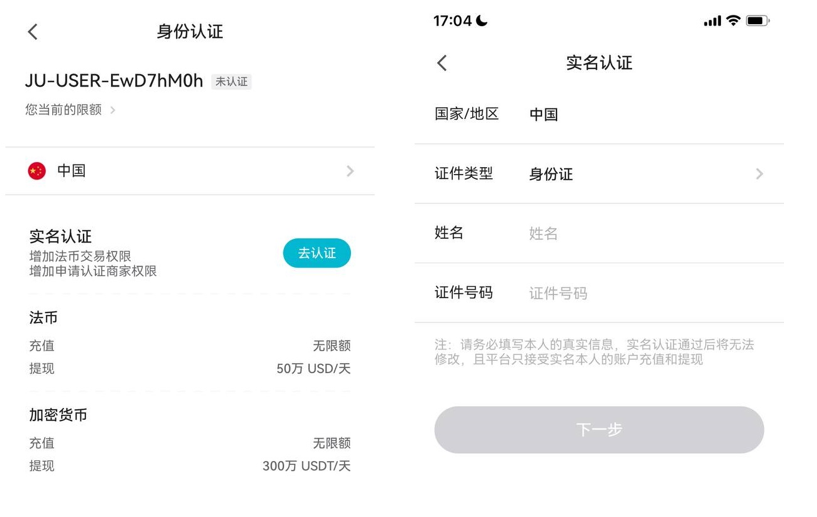Tap the battery status icon

[x=758, y=21]
